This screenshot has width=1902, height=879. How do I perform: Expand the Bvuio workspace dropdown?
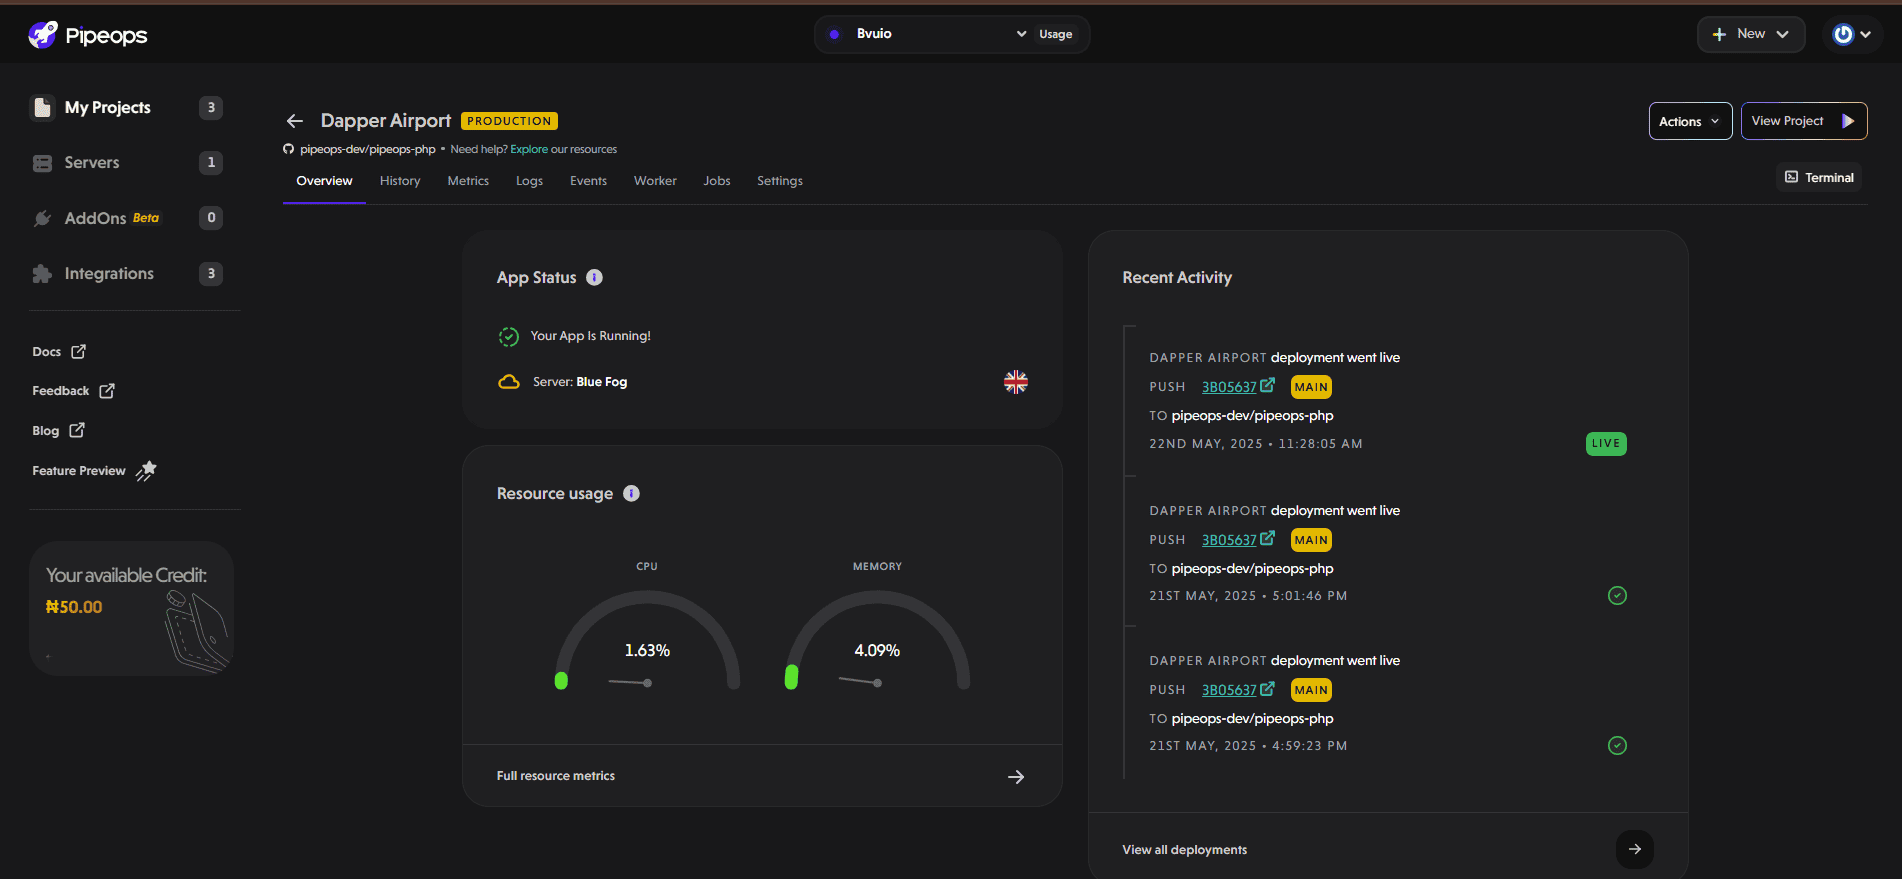tap(927, 34)
